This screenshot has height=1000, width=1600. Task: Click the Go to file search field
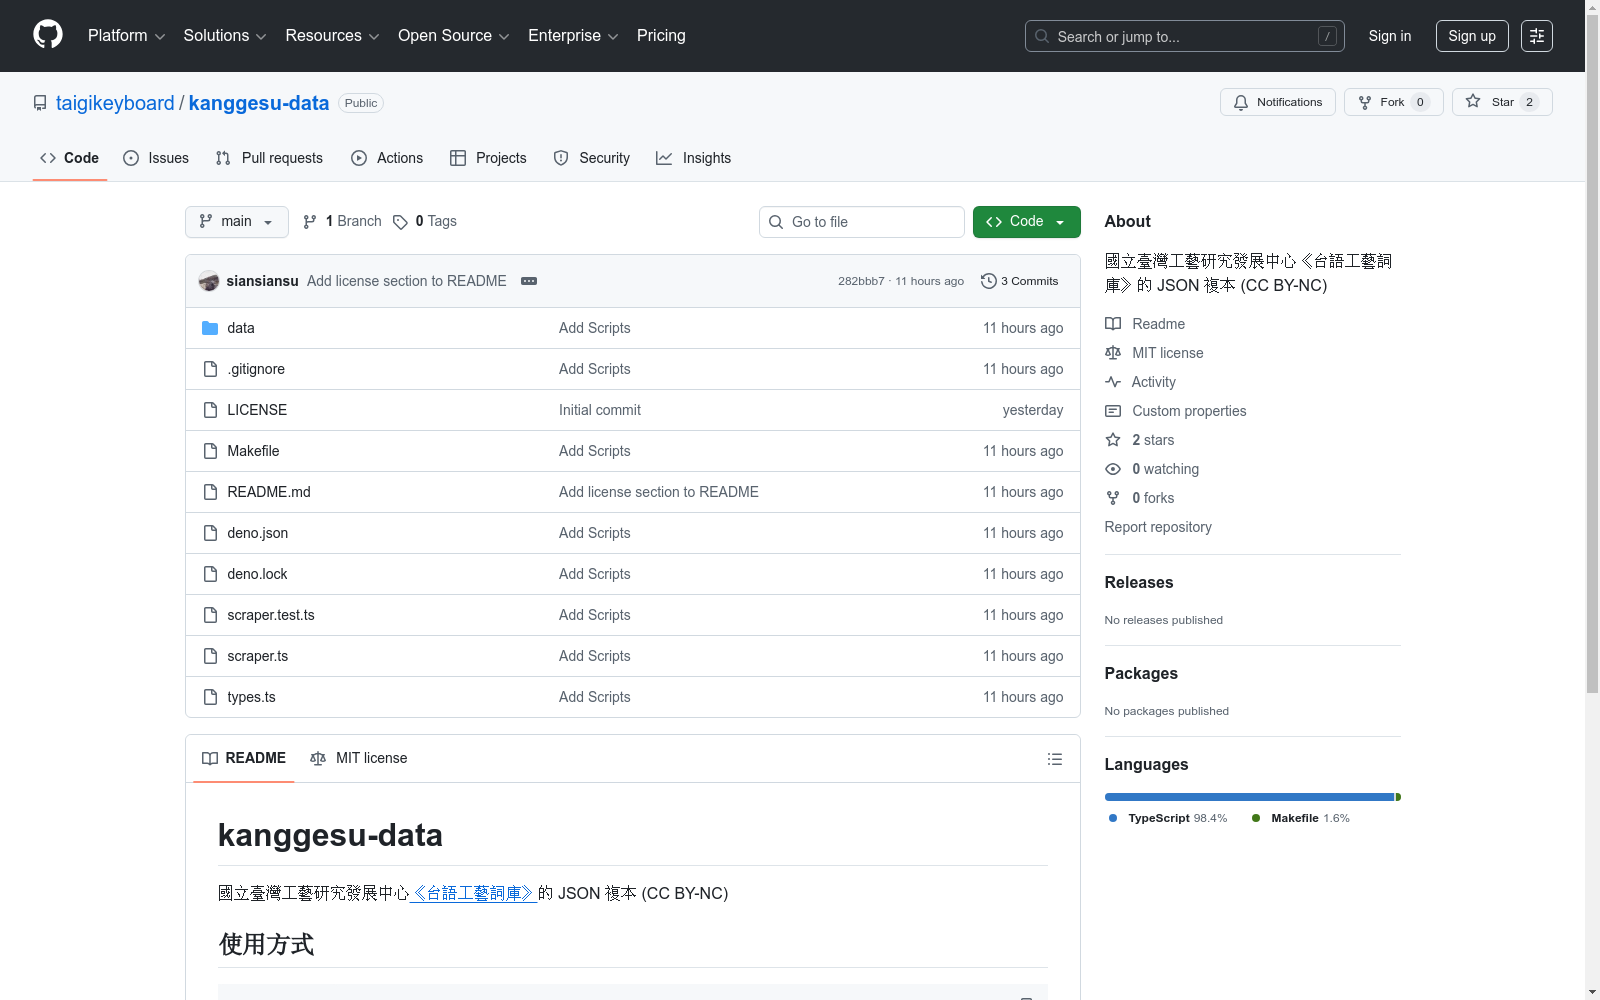coord(862,222)
